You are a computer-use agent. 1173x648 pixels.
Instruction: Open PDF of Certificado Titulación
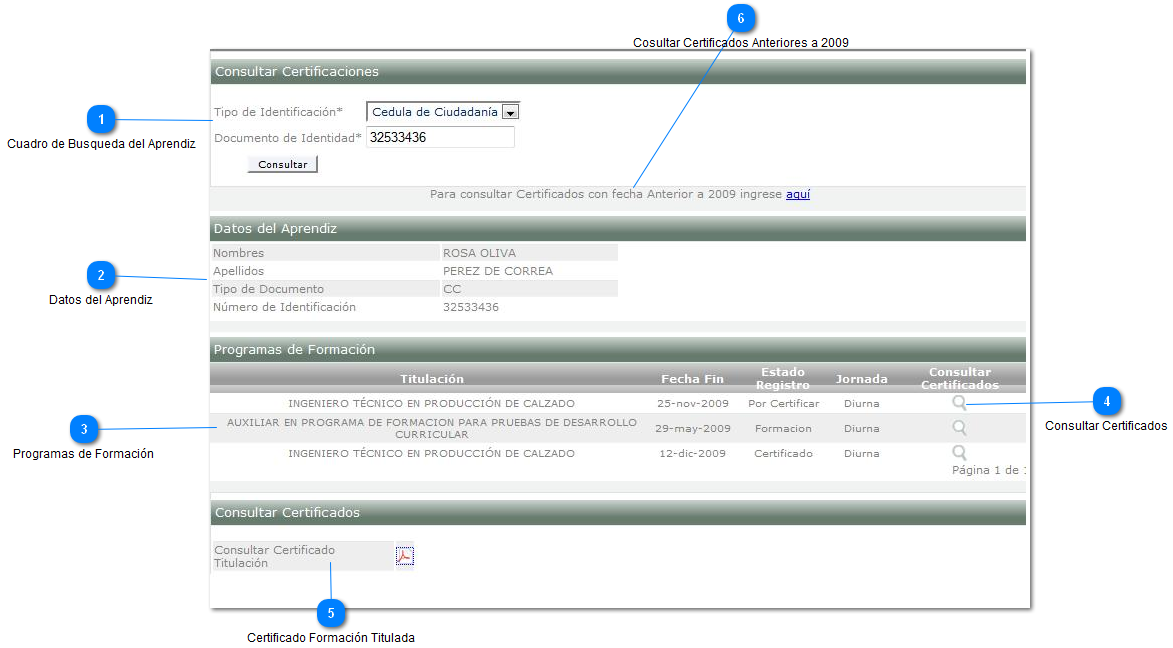(404, 555)
